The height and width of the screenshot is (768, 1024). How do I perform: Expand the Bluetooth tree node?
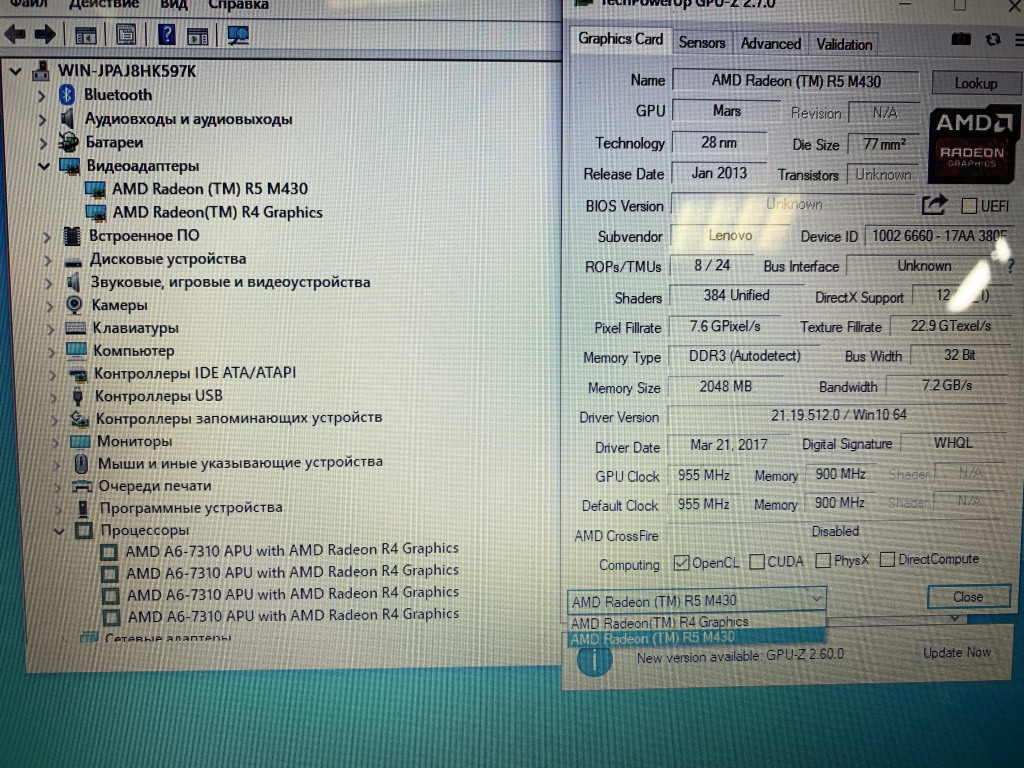(x=42, y=96)
